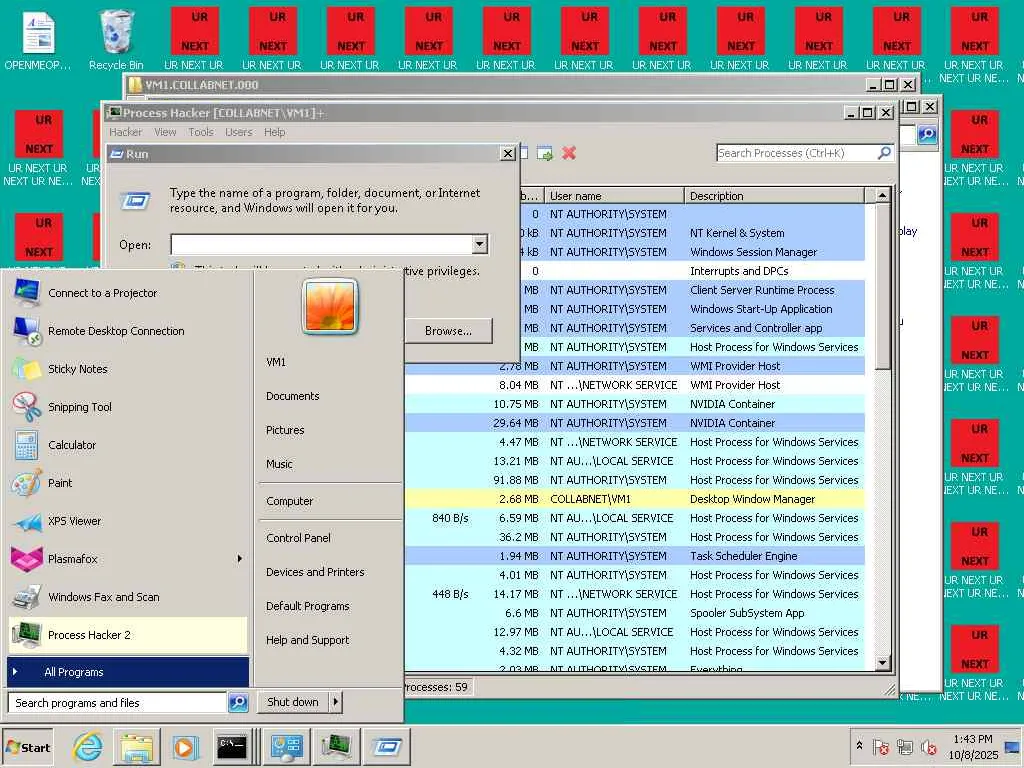
Task: Close the Run dialog
Action: point(507,153)
